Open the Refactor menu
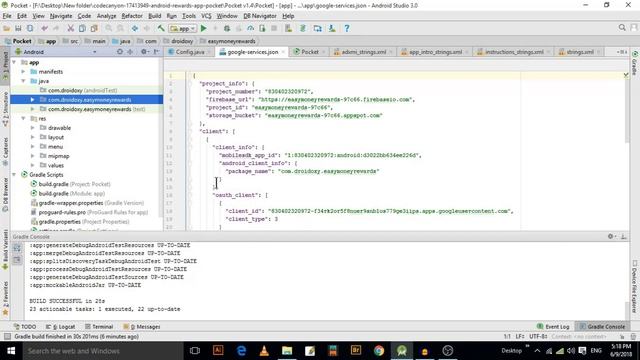 tap(132, 16)
